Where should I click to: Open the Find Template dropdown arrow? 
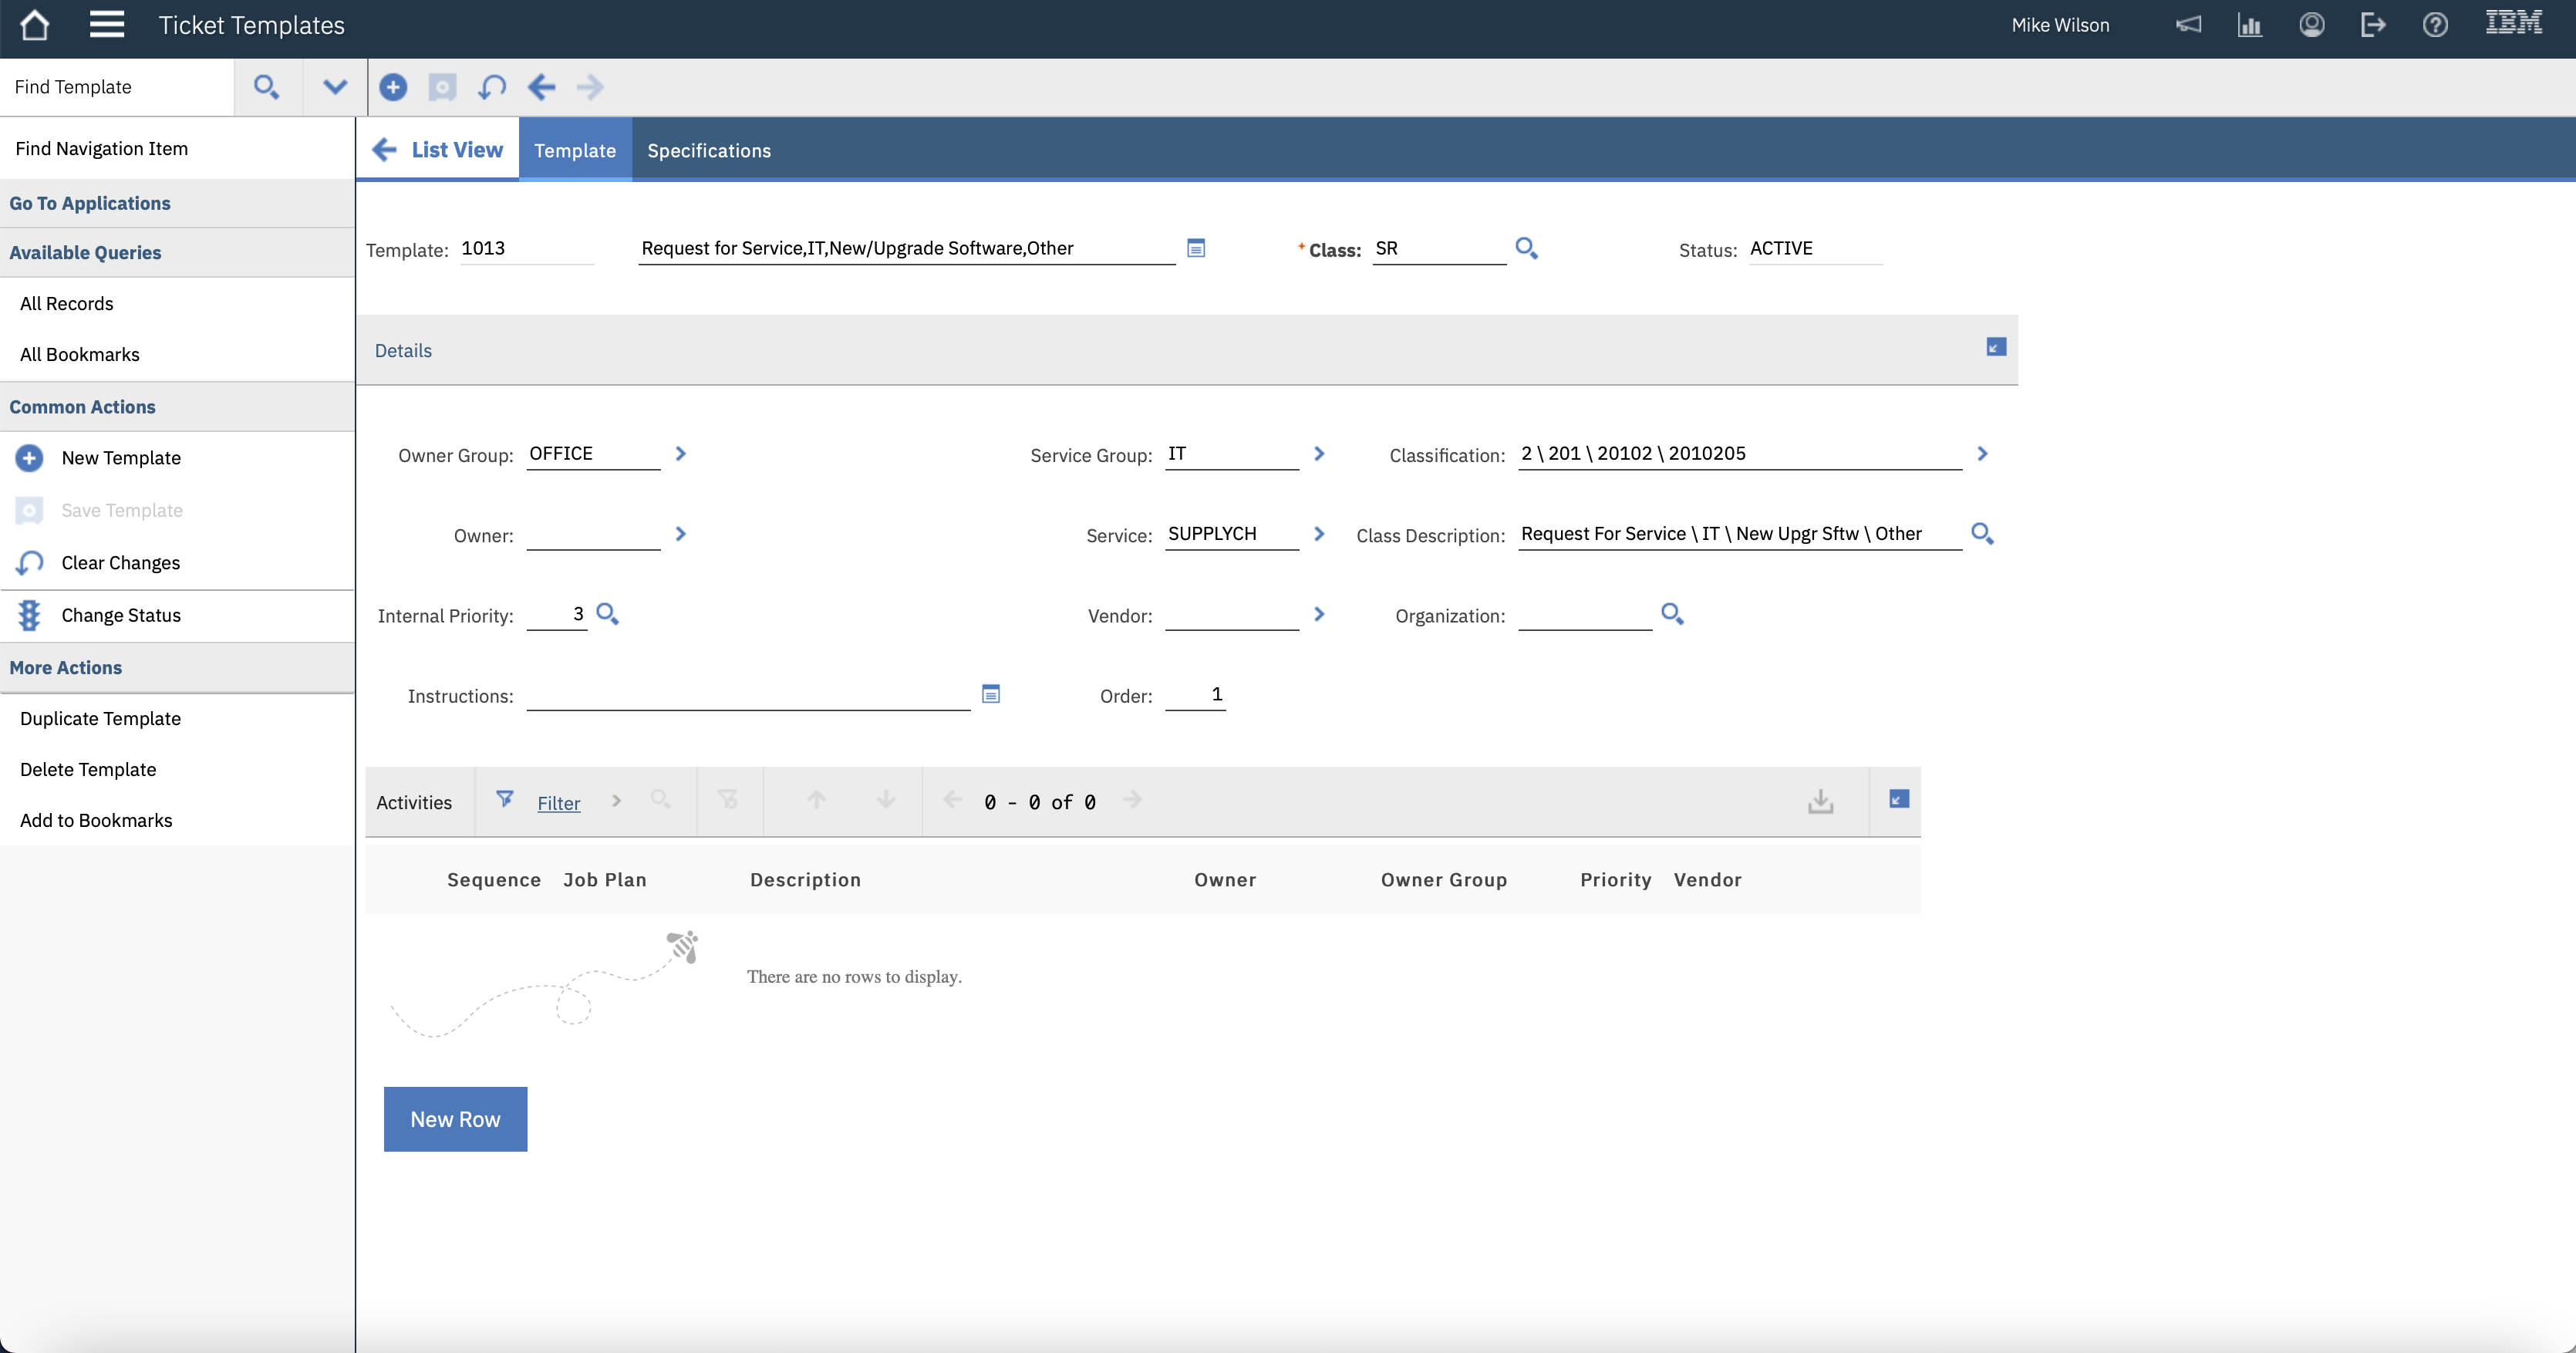[x=334, y=87]
